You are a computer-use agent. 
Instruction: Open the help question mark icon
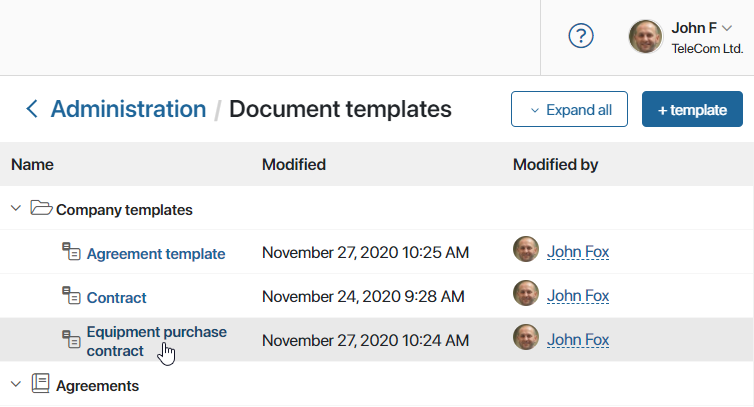(x=581, y=36)
